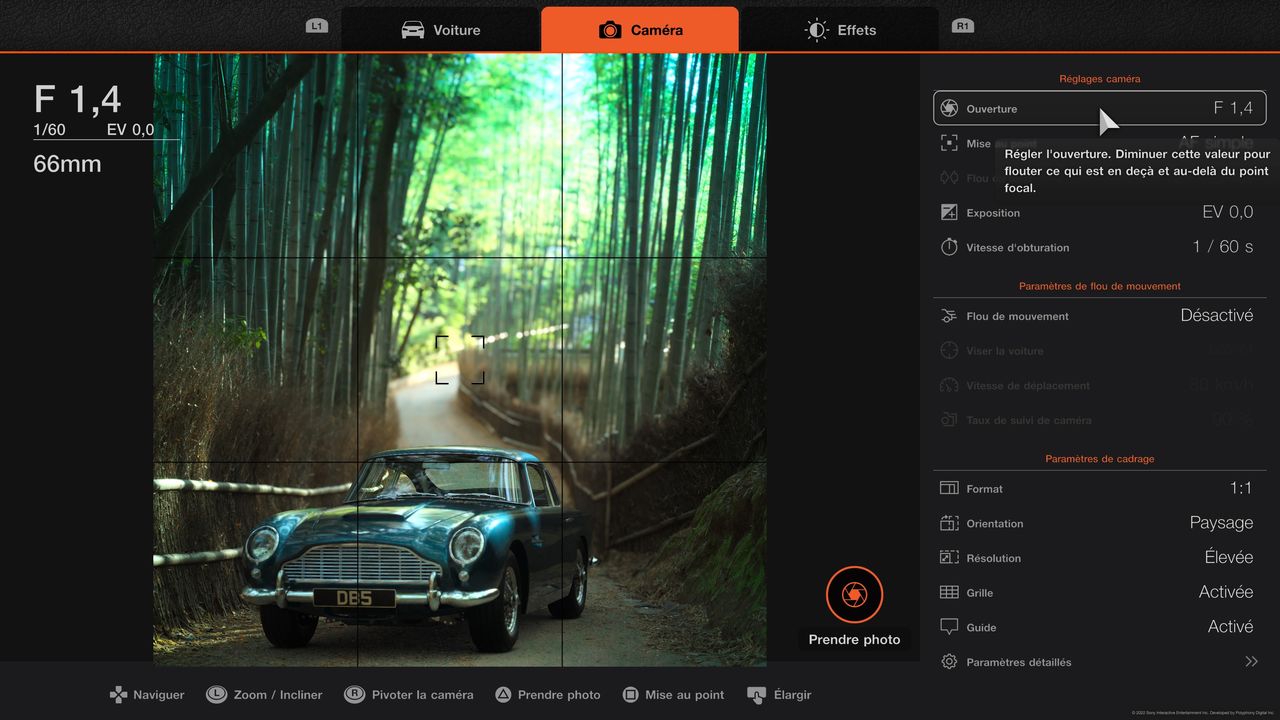Click the orange shutter button icon
The width and height of the screenshot is (1280, 720).
click(x=854, y=595)
